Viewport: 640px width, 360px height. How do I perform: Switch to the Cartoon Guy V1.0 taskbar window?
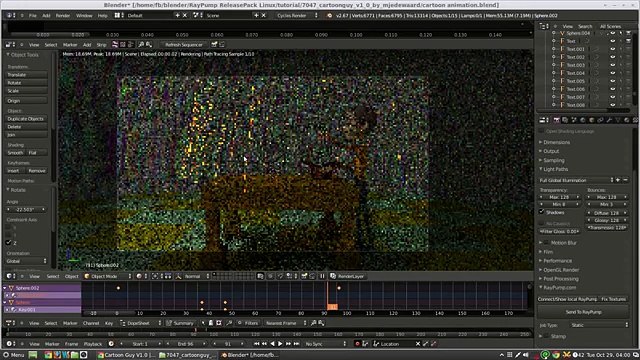(126, 355)
